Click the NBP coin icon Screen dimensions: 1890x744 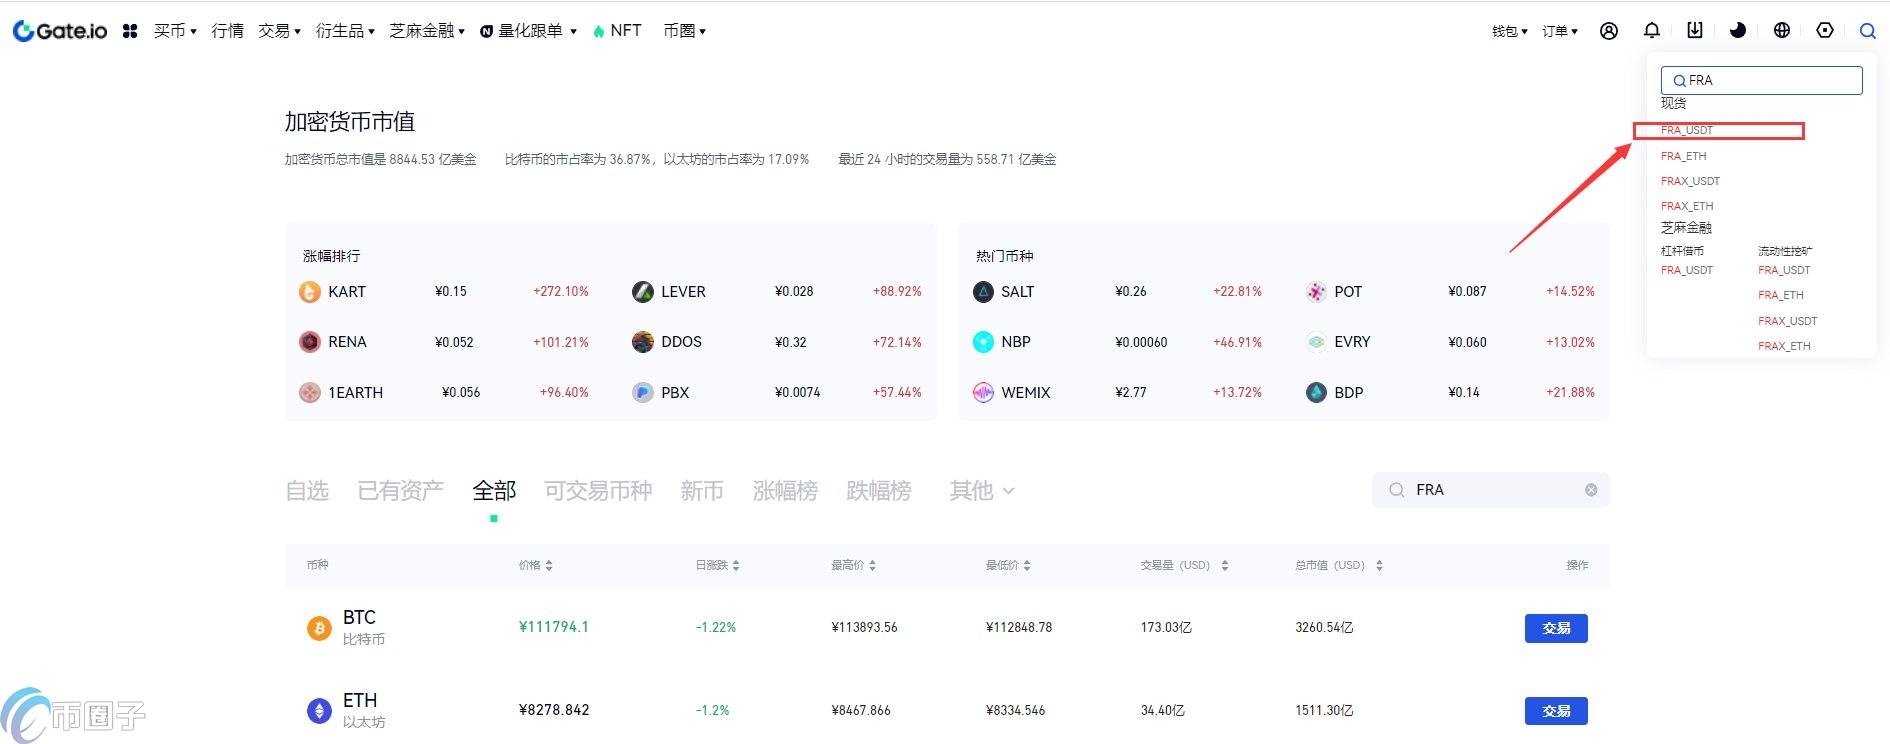click(x=984, y=342)
